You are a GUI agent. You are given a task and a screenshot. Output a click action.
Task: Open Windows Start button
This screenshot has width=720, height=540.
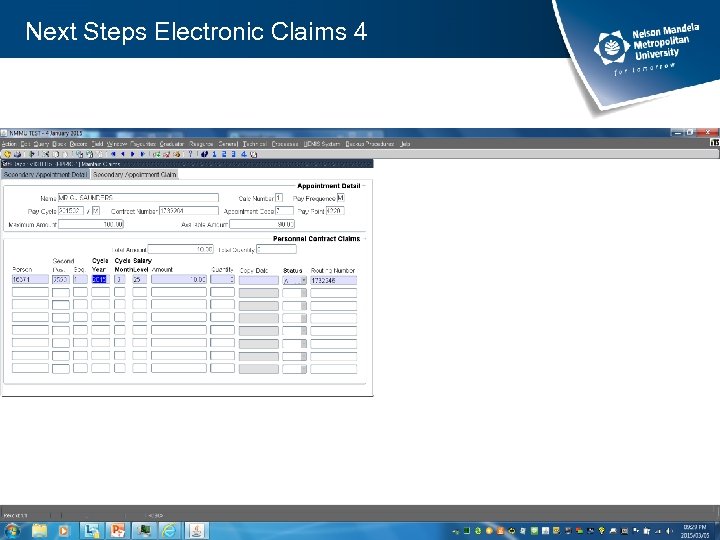tap(12, 531)
